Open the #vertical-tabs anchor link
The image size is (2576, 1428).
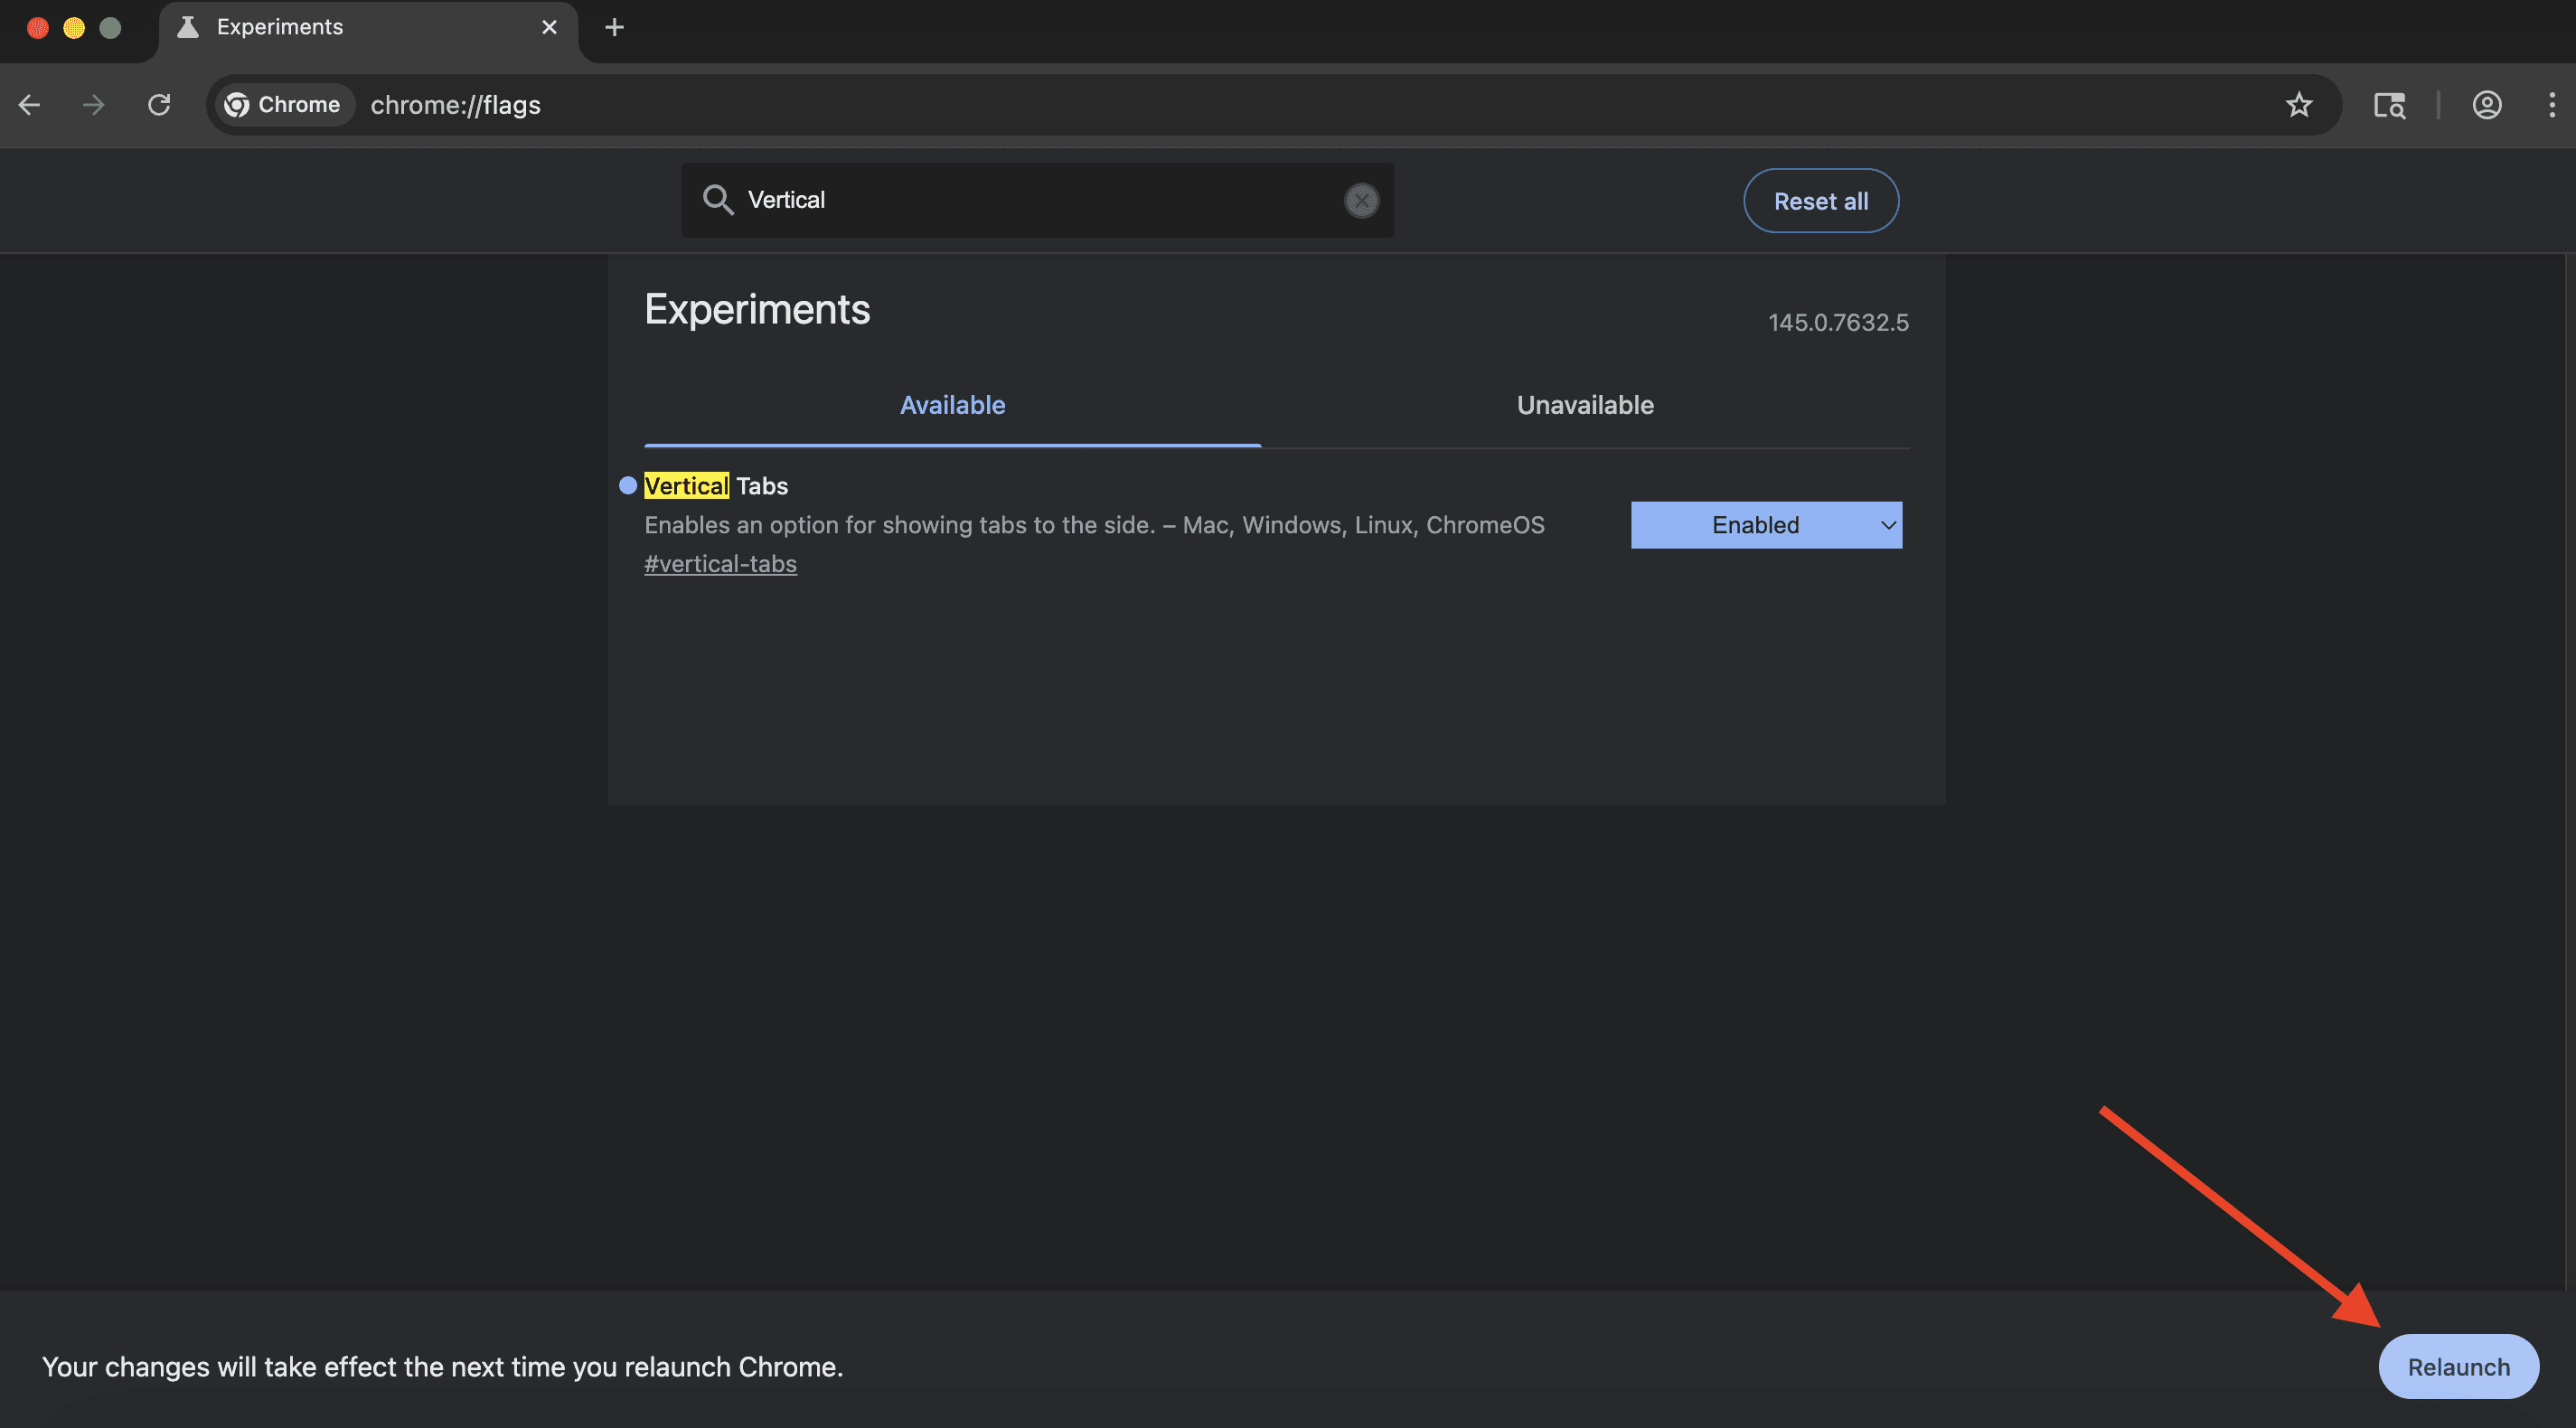click(x=720, y=564)
